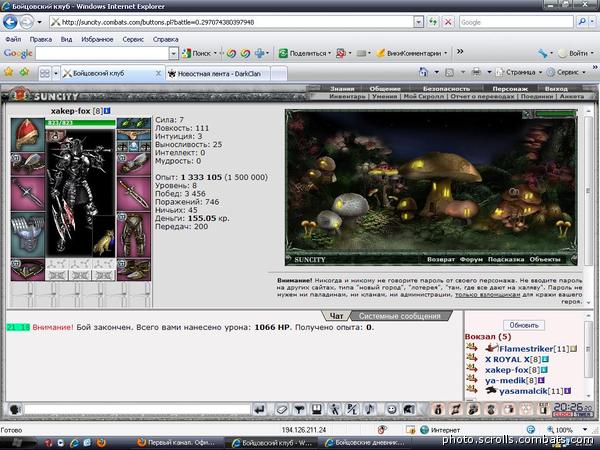The width and height of the screenshot is (600, 450).
Task: Click the Анкета link in the submenu
Action: [x=572, y=96]
